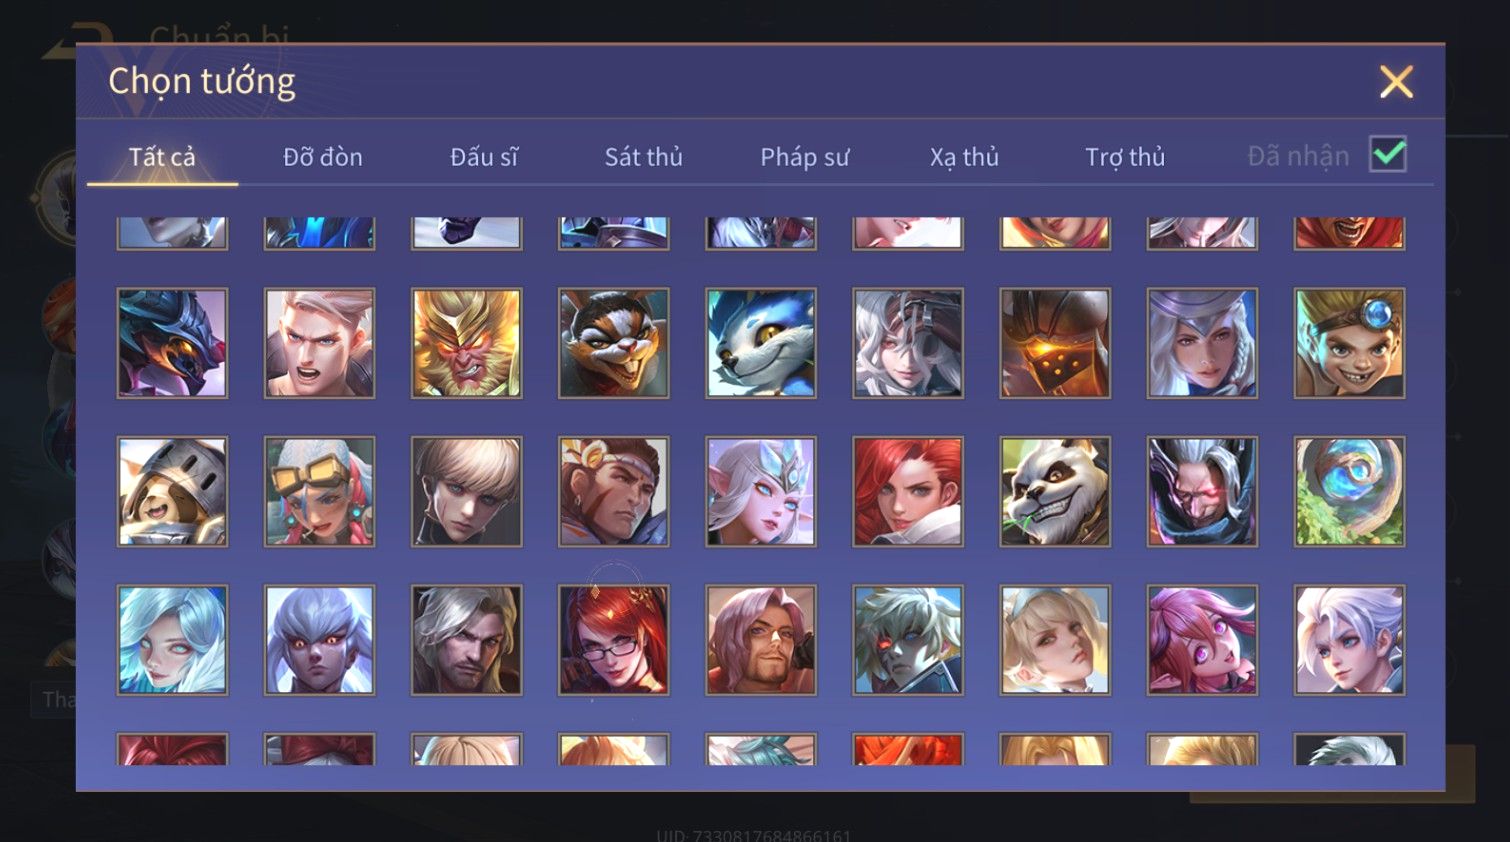Show the Xạ thủ hero list
1510x842 pixels.
[x=965, y=157]
